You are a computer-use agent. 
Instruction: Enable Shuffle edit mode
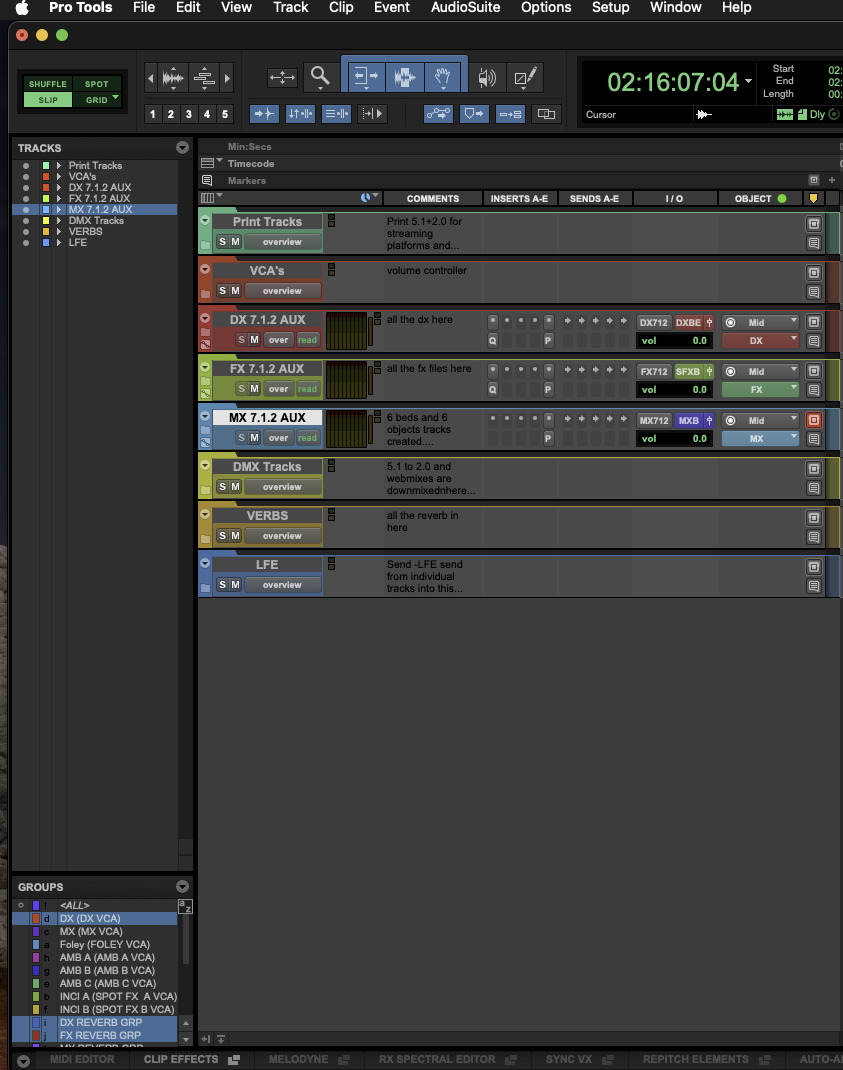(48, 84)
